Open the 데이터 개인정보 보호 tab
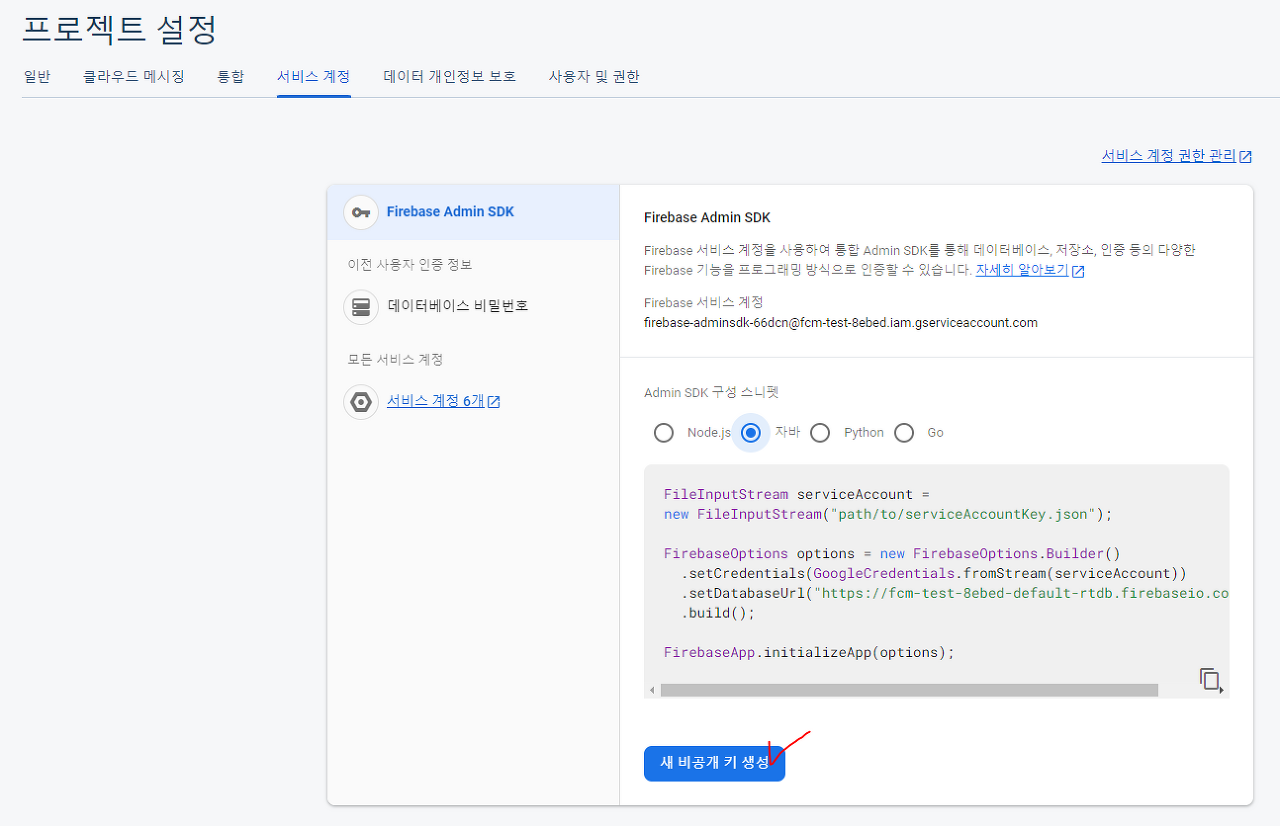Viewport: 1280px width, 826px height. tap(450, 76)
